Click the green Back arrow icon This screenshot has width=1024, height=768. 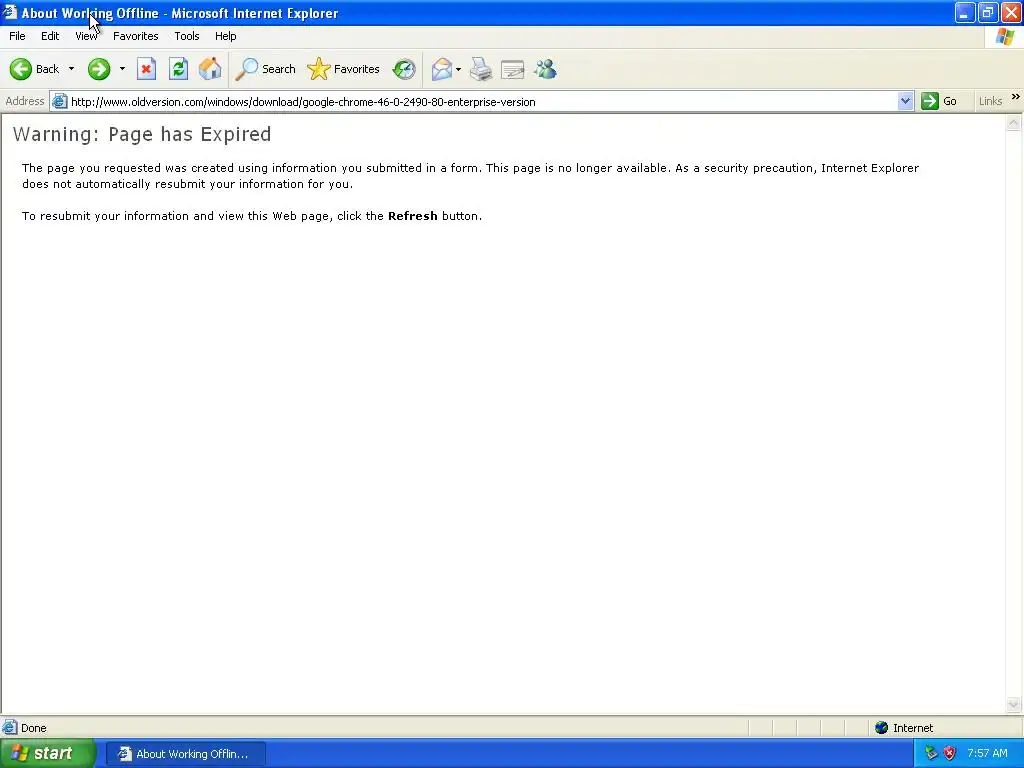(x=21, y=69)
